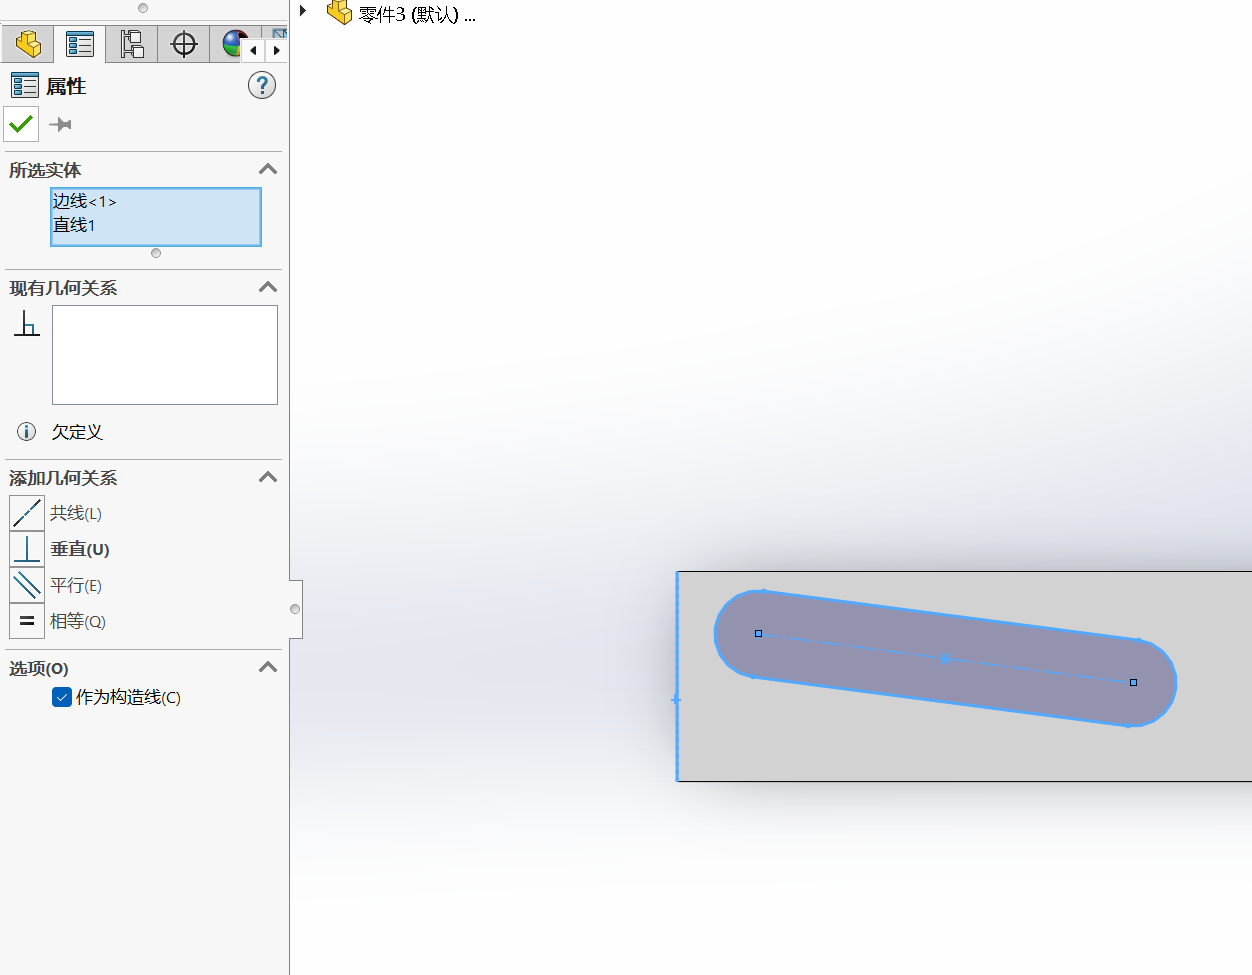The height and width of the screenshot is (975, 1252).
Task: Confirm with the green checkmark button
Action: pyautogui.click(x=21, y=124)
